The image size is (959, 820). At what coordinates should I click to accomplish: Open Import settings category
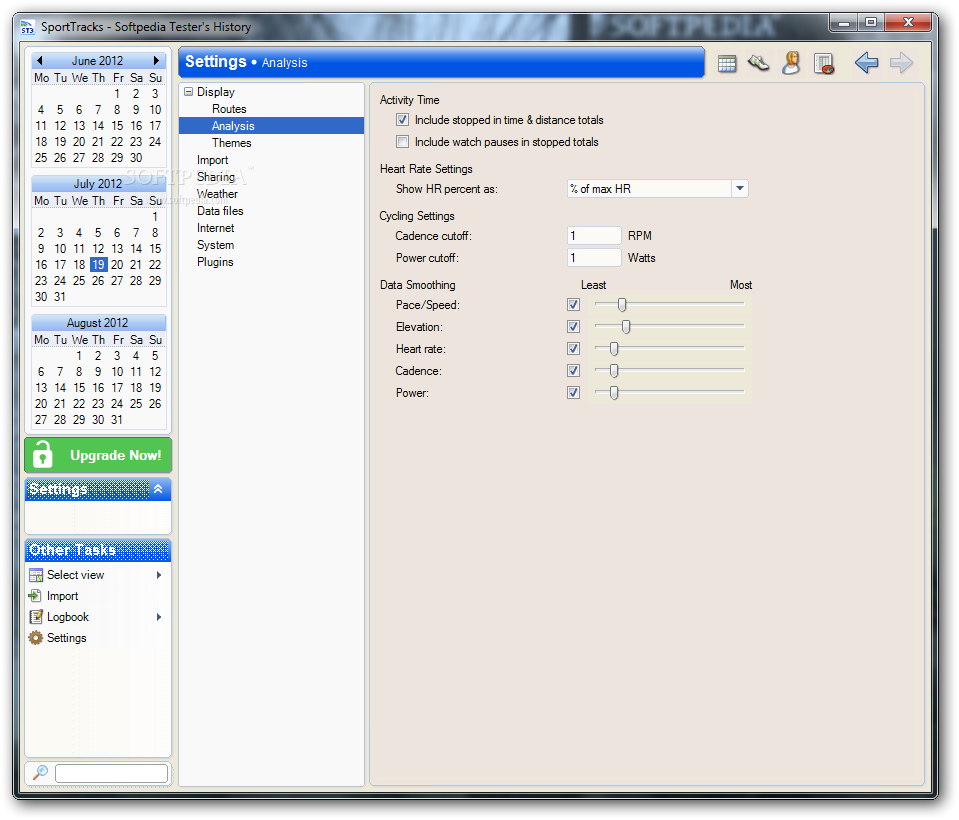coord(212,160)
